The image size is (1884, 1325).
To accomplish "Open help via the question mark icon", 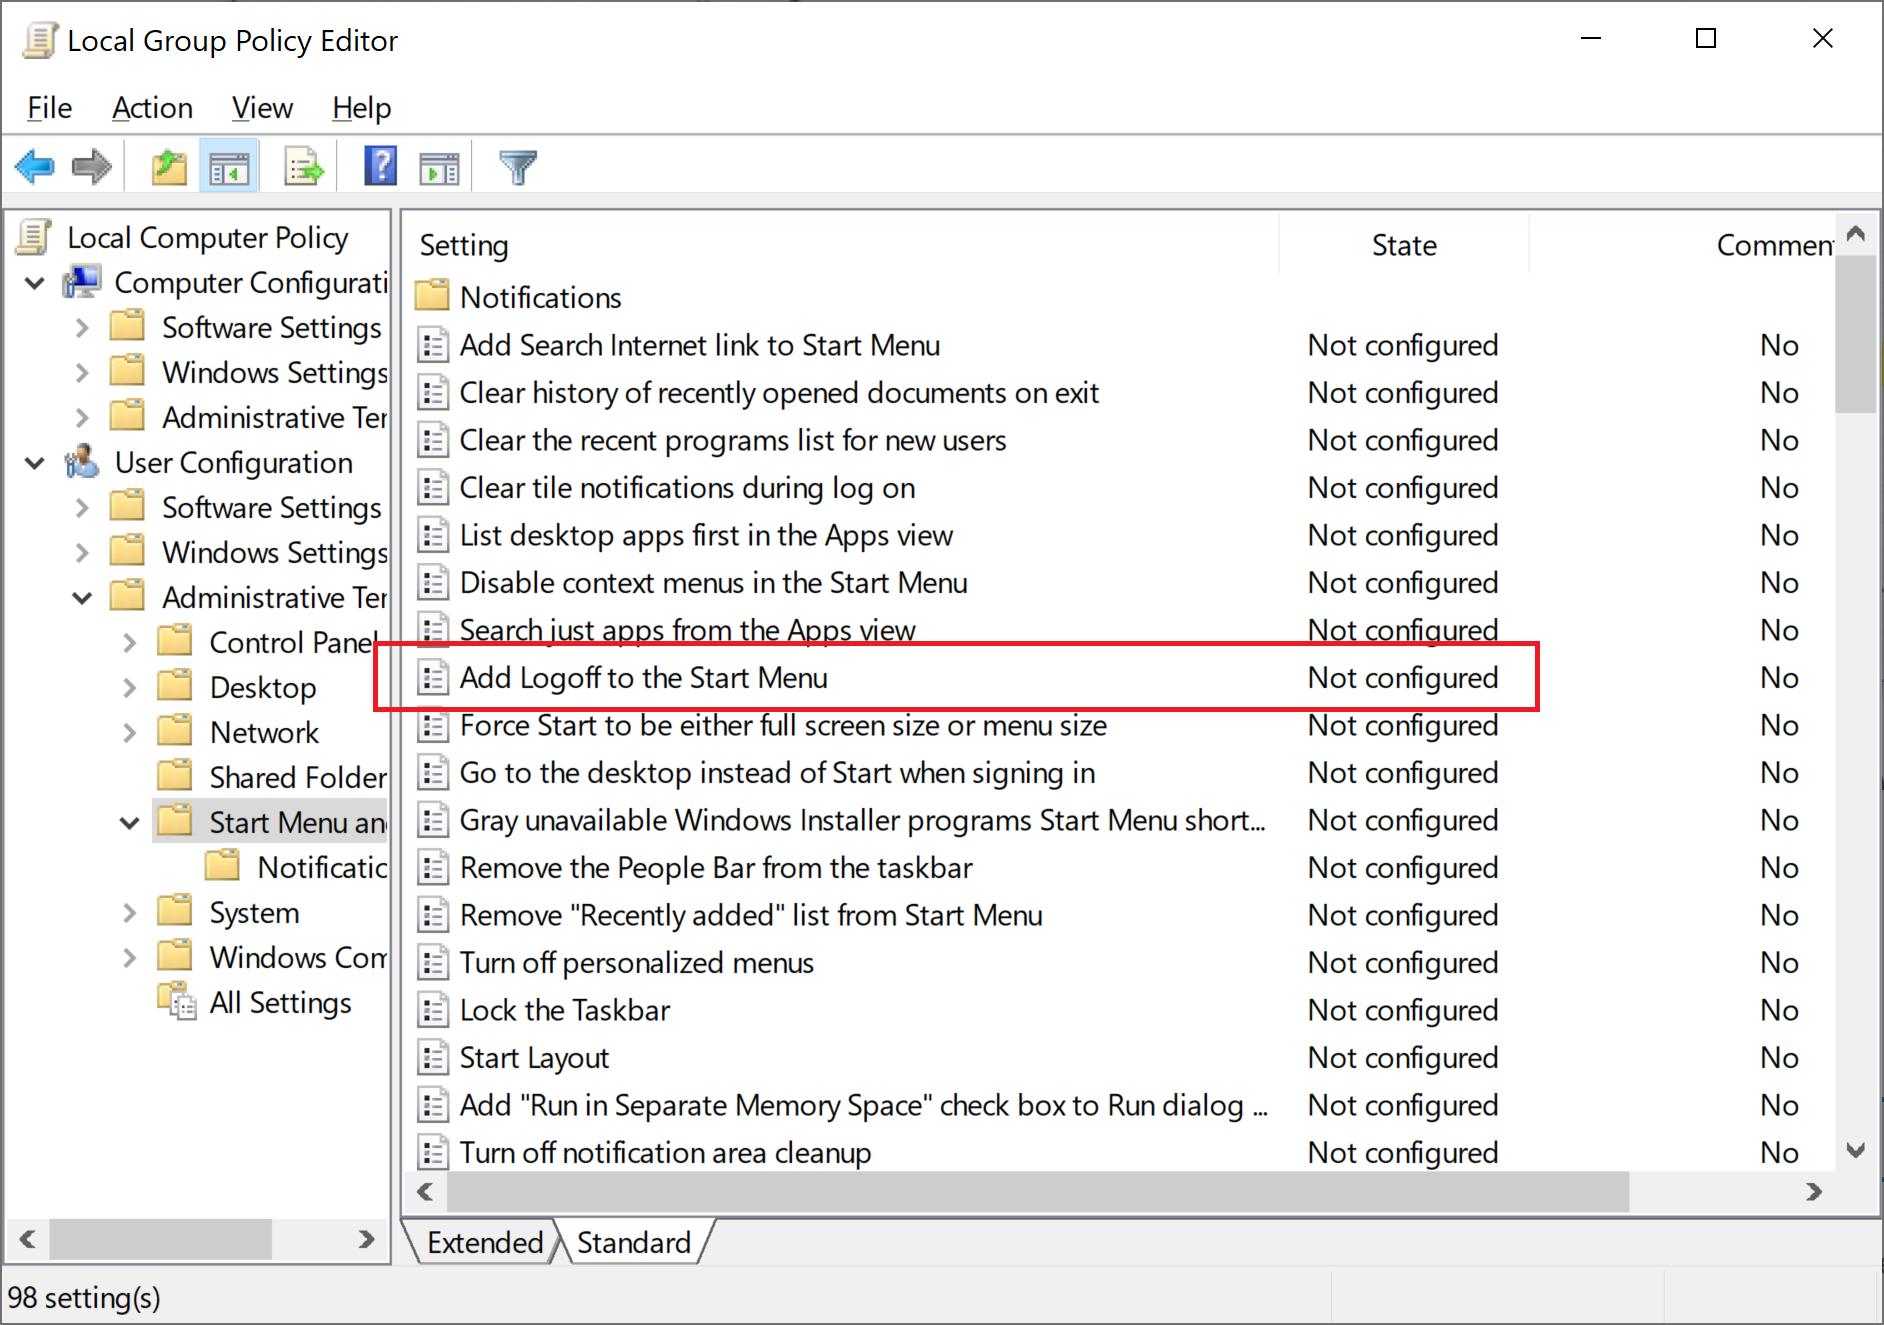I will tap(379, 165).
